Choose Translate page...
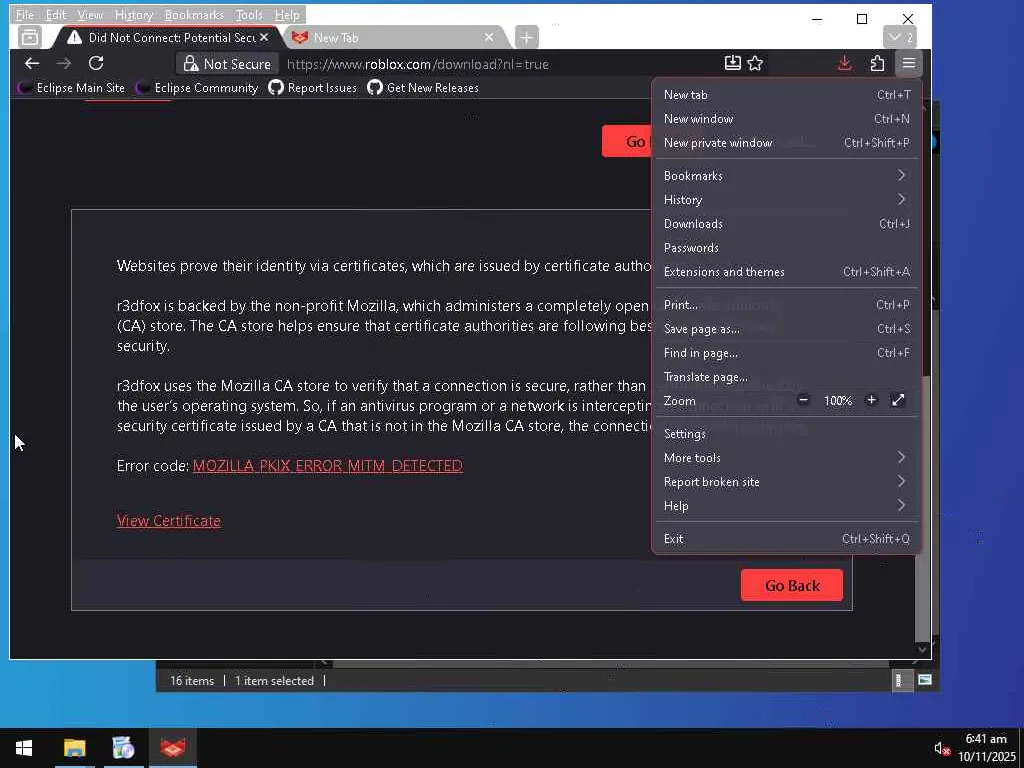Screen dimensions: 1024x768 tap(786, 377)
